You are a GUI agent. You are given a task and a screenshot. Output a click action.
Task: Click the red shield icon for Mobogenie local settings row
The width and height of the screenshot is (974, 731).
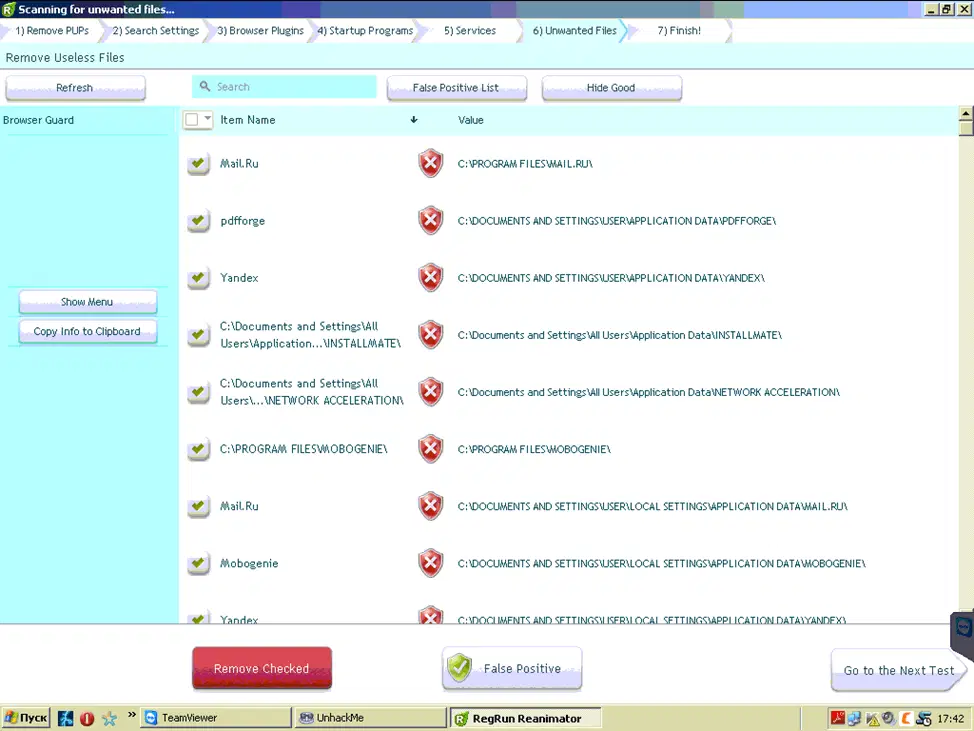(430, 563)
